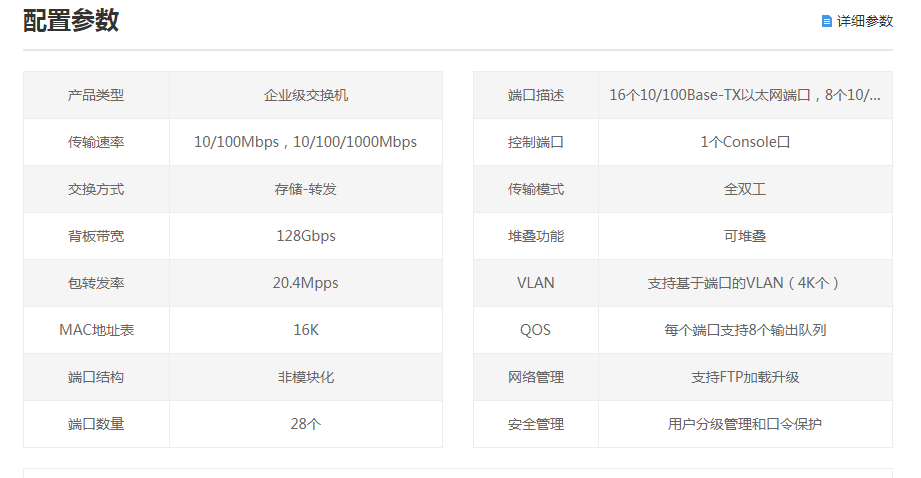The height and width of the screenshot is (478, 921).
Task: Select the 28个 port count value
Action: click(x=306, y=424)
